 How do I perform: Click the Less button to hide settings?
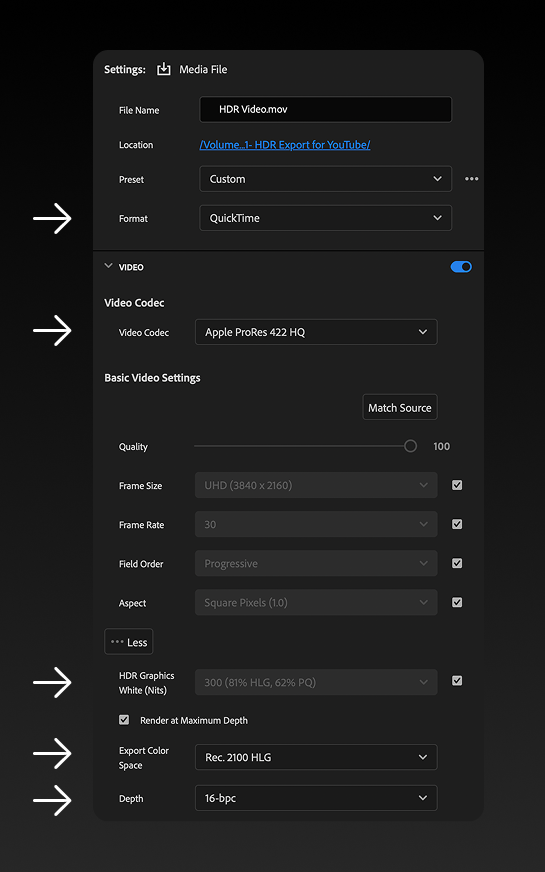tap(128, 642)
